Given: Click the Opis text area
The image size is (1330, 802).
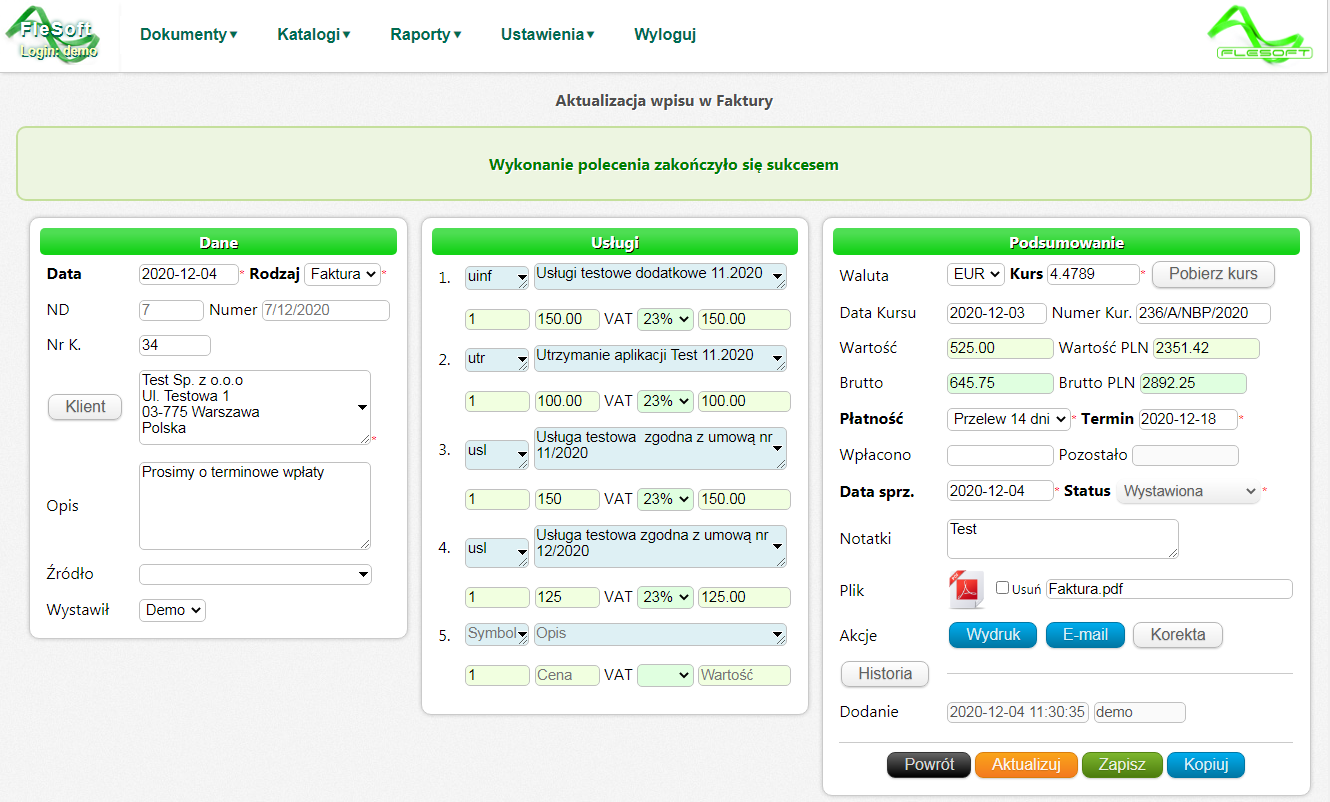Looking at the screenshot, I should (x=255, y=506).
